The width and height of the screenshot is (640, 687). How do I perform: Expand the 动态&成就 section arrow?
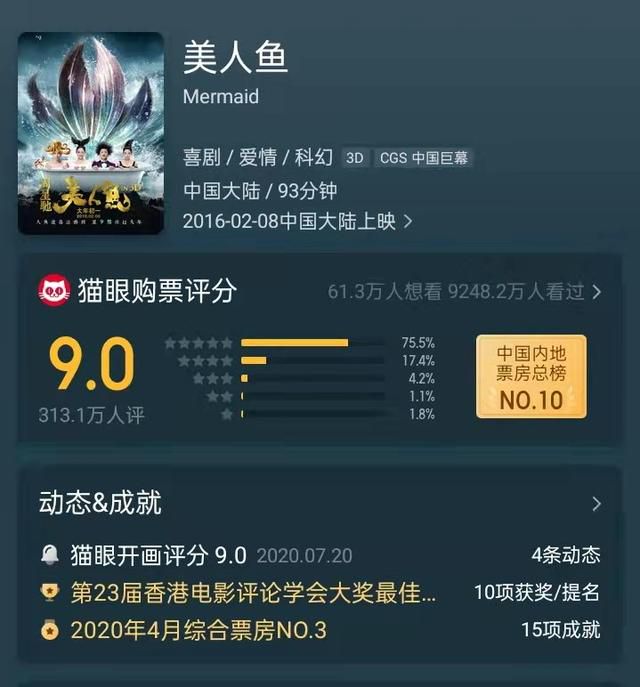(x=596, y=504)
